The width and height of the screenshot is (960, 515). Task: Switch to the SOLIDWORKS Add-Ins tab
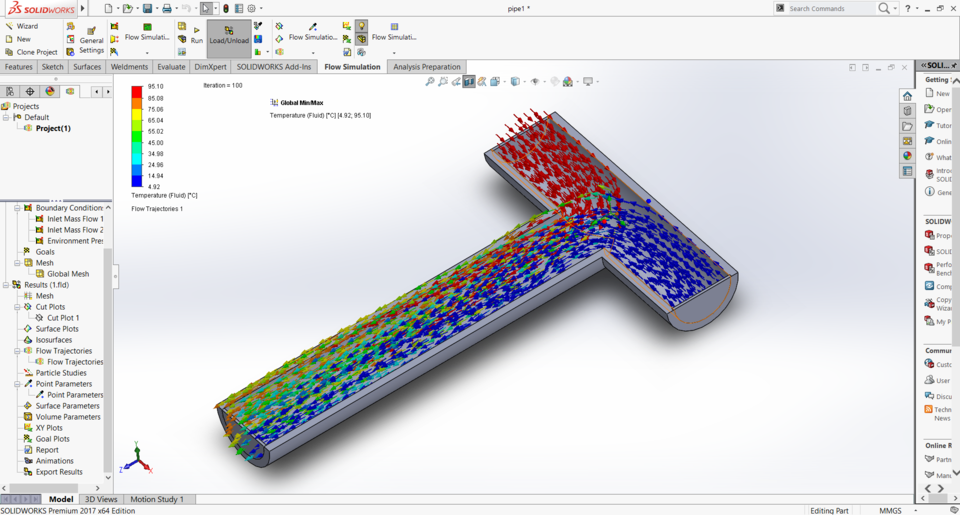coord(274,67)
